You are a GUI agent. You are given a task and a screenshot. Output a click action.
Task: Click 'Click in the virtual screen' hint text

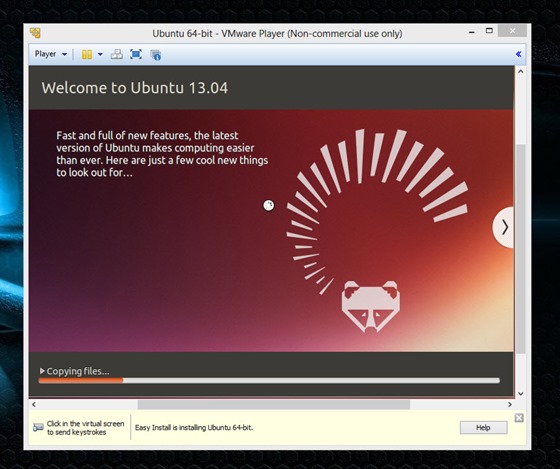click(x=85, y=428)
